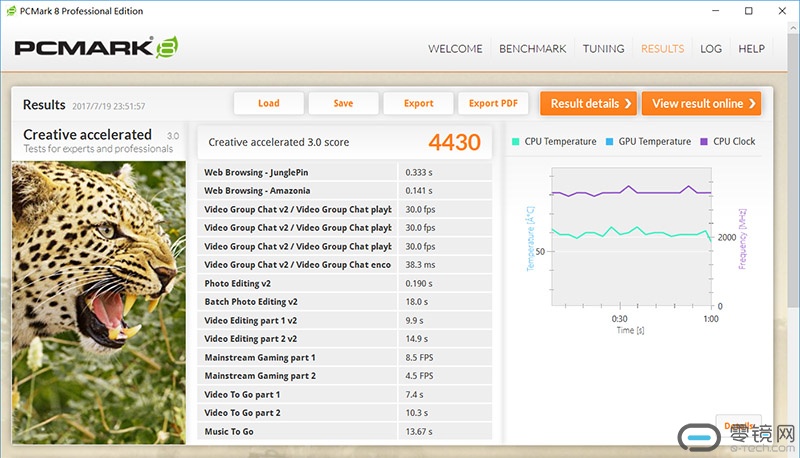This screenshot has height=458, width=800.
Task: Open the HELP tab
Action: [752, 48]
